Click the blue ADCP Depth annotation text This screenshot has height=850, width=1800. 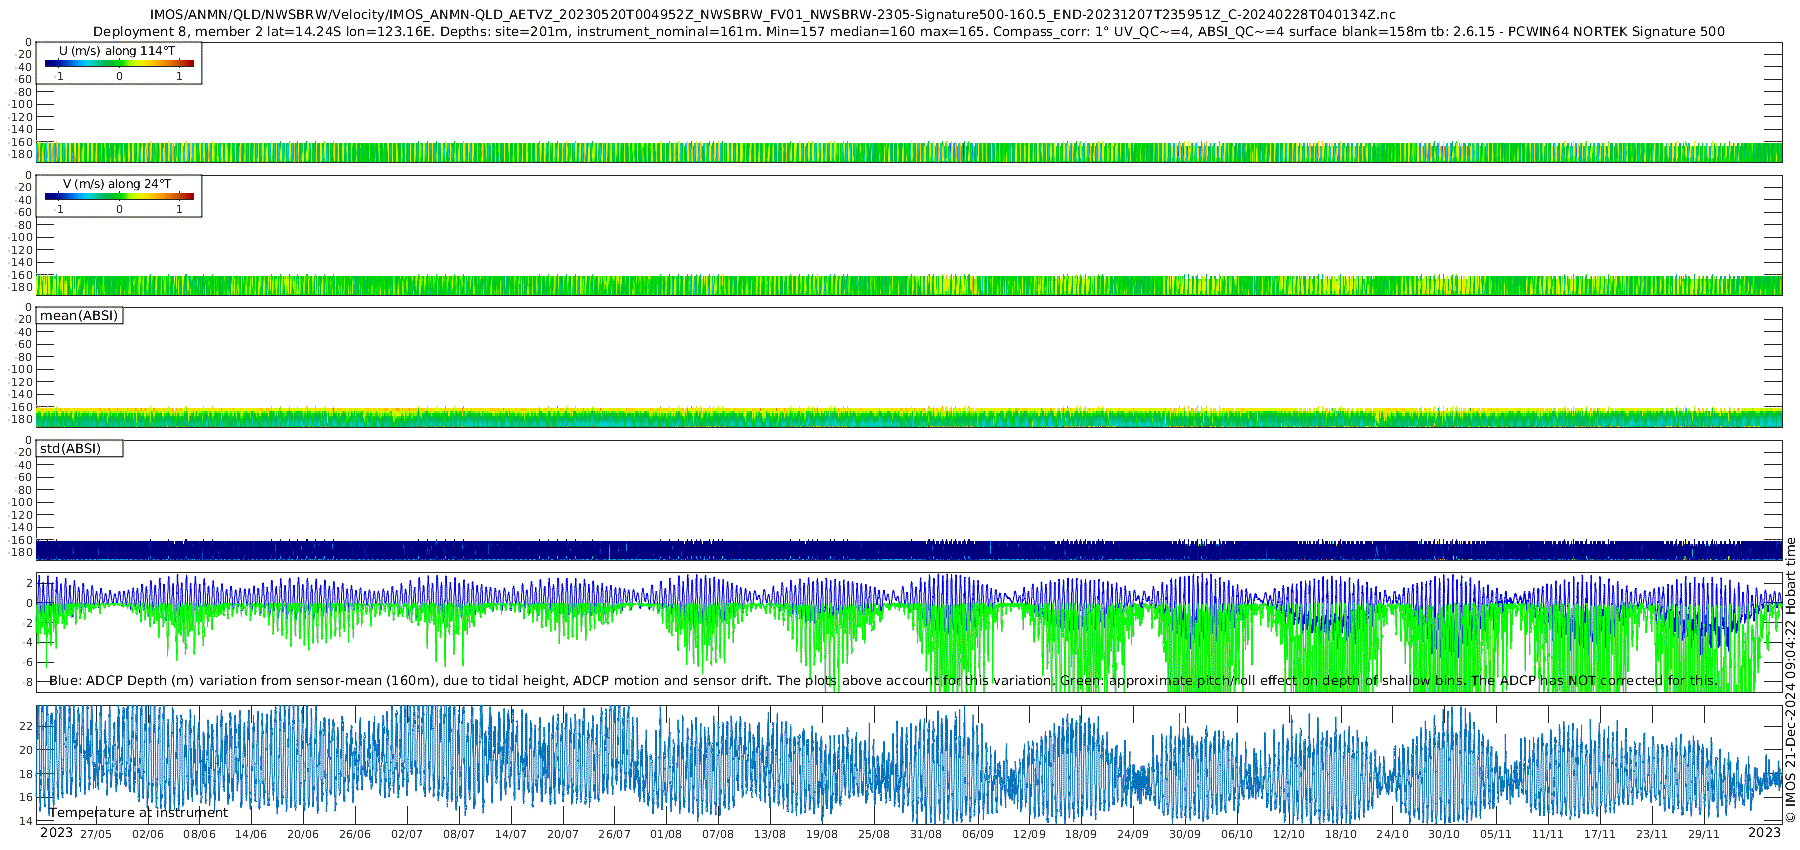[x=883, y=681]
